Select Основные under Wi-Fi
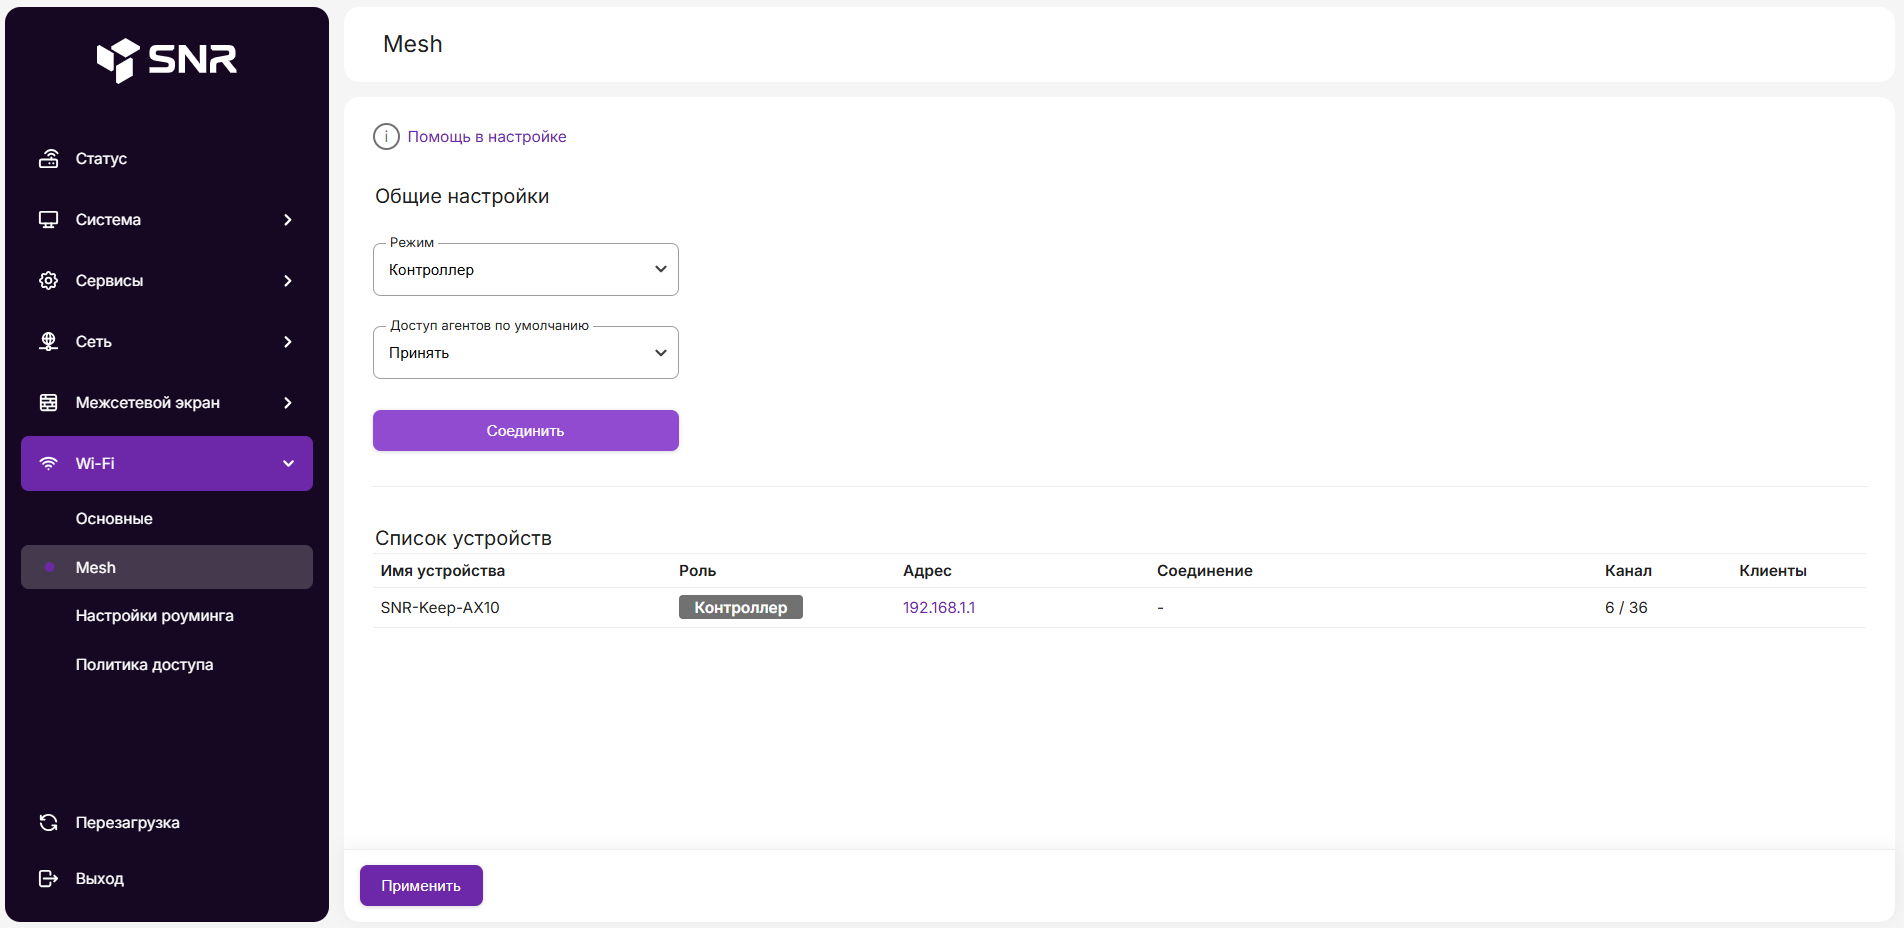The width and height of the screenshot is (1904, 928). click(x=114, y=519)
